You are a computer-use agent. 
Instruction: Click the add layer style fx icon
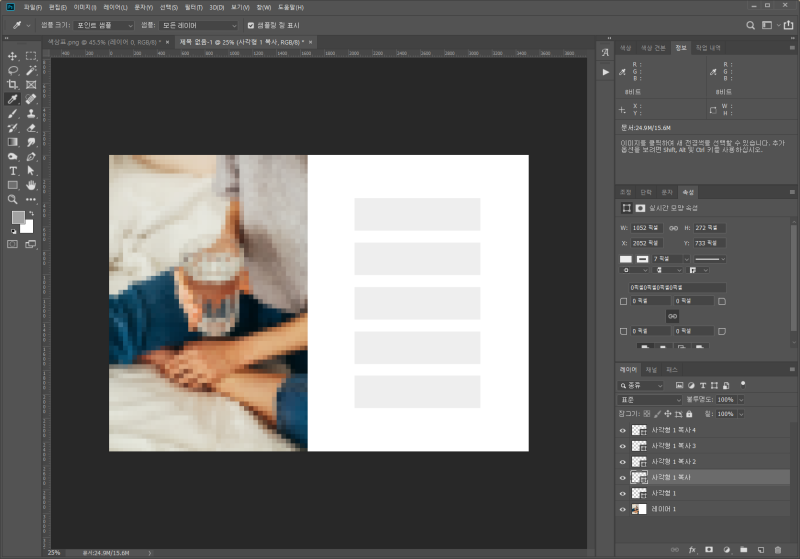[x=692, y=549]
